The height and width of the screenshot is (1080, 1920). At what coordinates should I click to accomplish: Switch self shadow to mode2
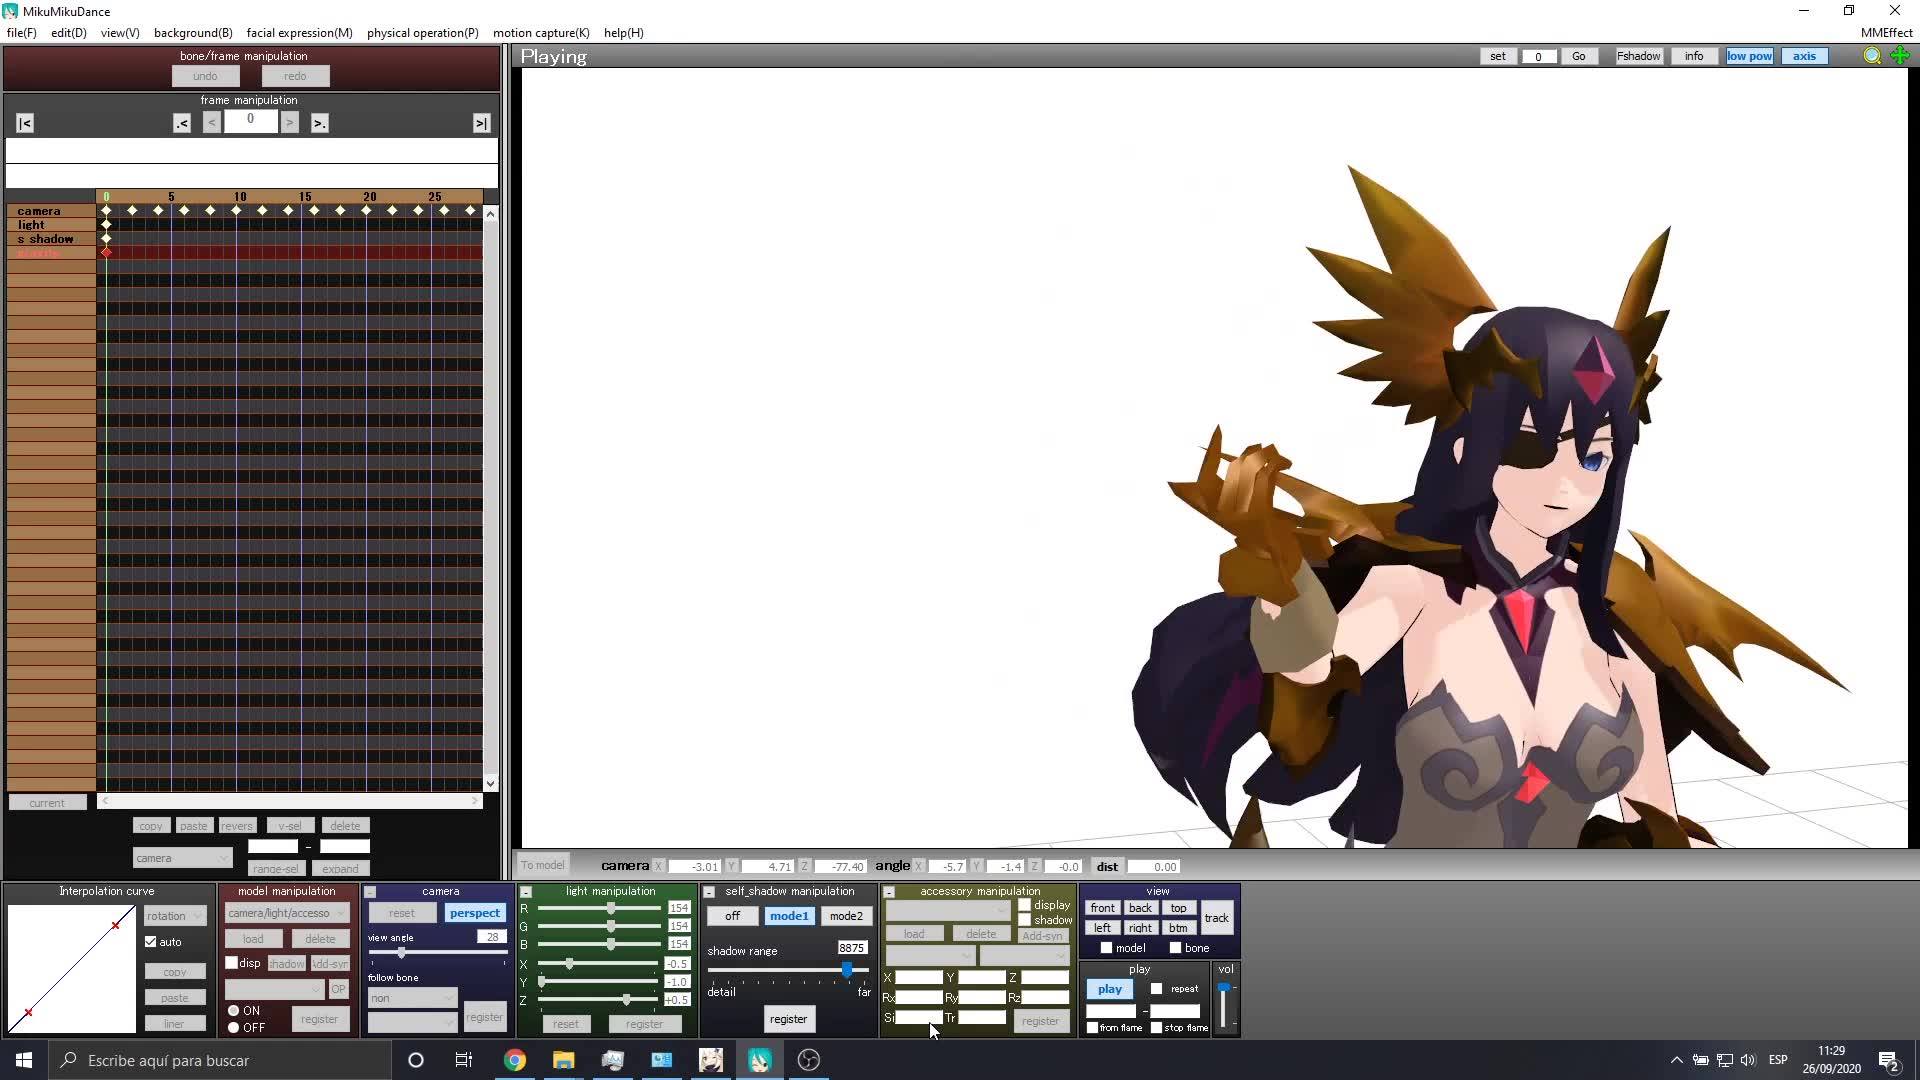pos(846,916)
